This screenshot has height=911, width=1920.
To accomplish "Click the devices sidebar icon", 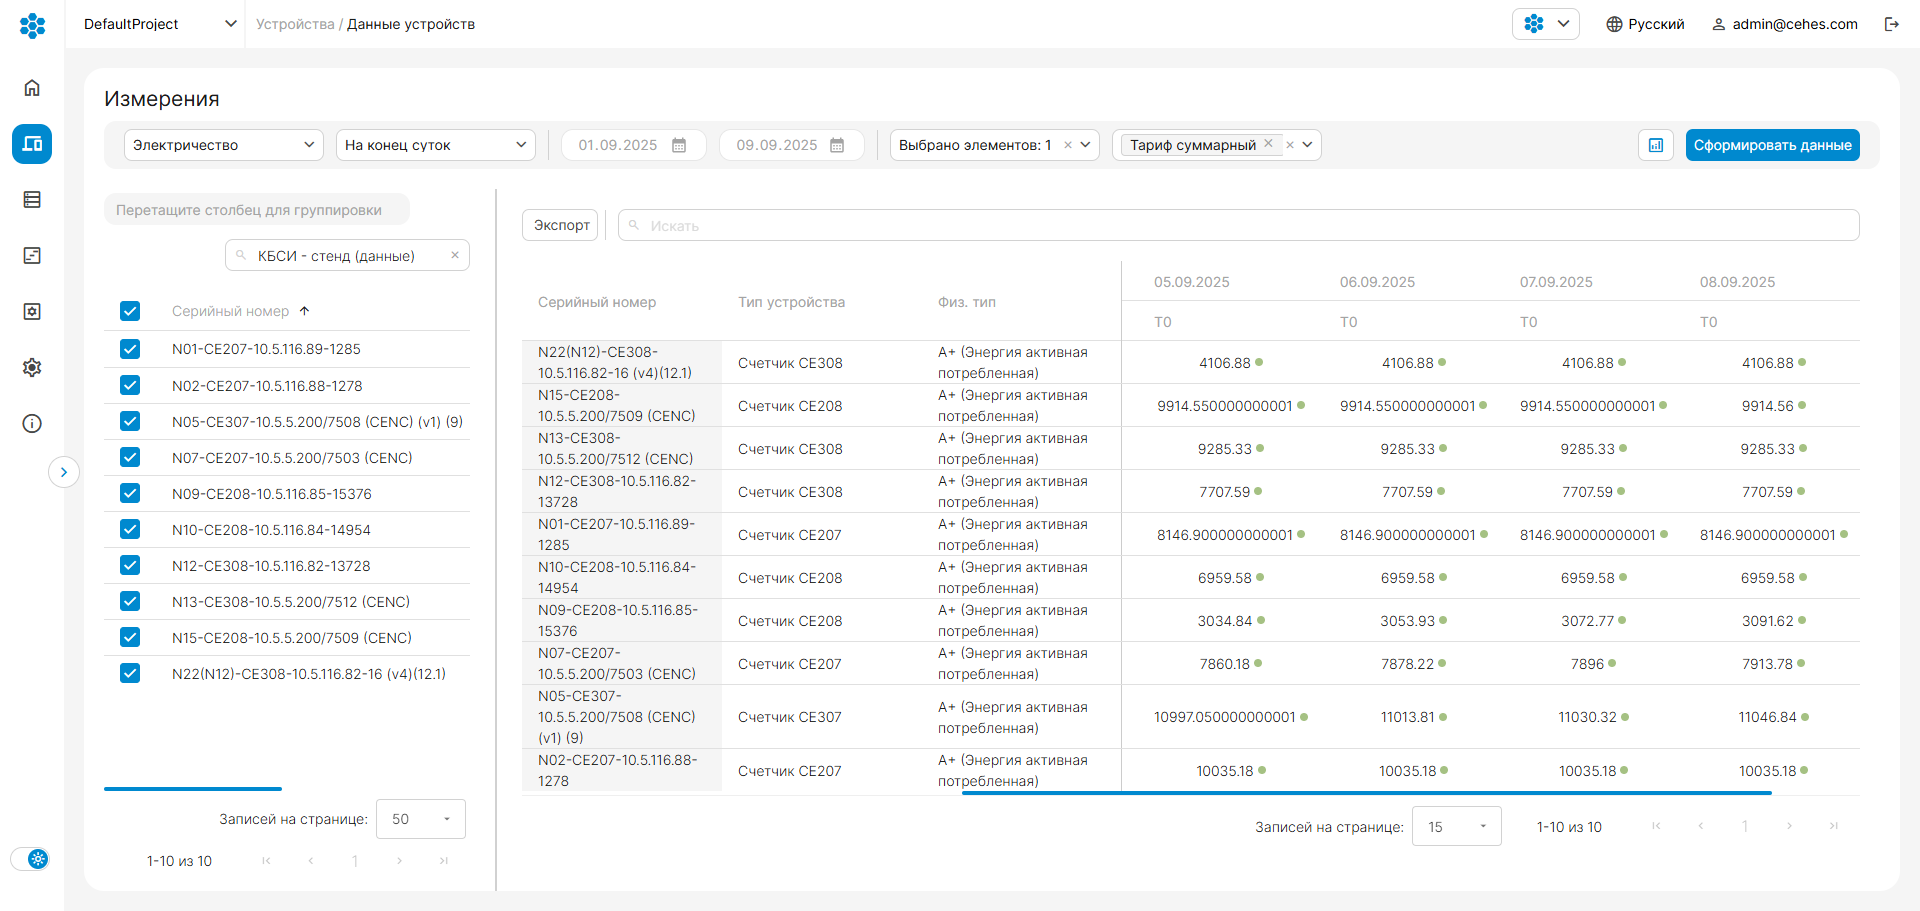I will click(32, 144).
